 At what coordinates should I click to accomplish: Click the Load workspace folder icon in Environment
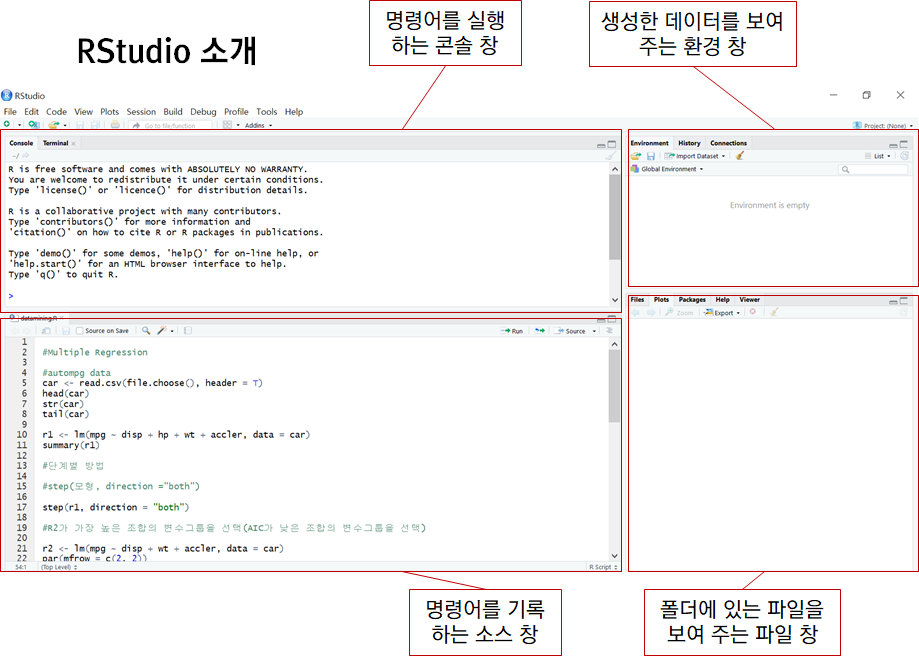[636, 156]
